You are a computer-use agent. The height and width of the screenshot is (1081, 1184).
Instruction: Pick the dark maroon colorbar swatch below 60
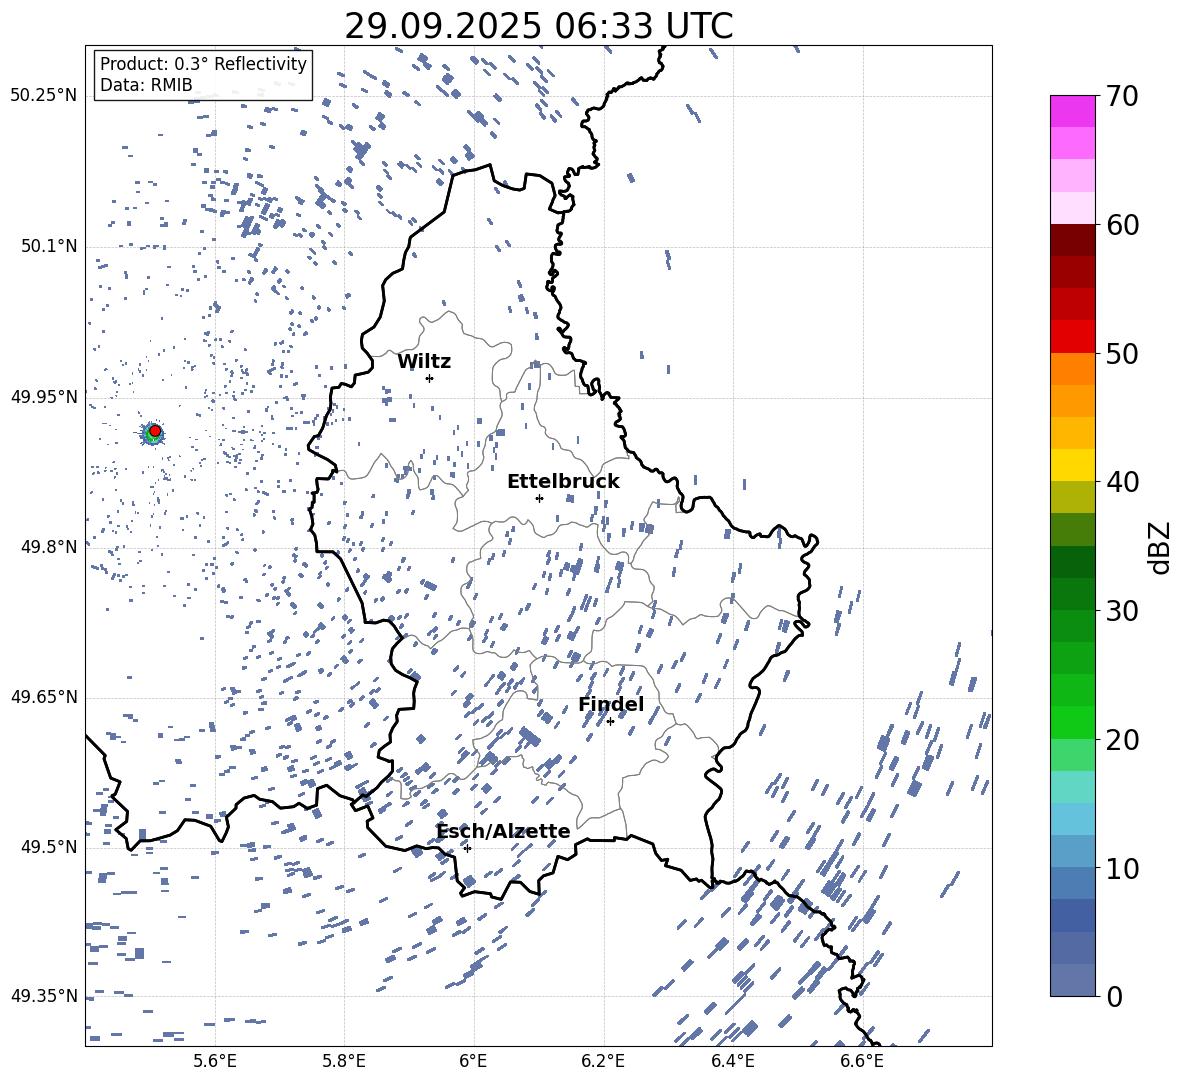(1072, 240)
